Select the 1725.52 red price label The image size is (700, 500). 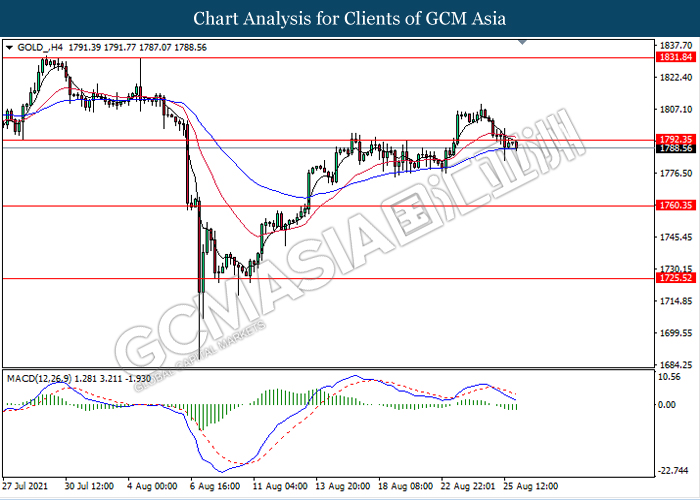tap(676, 278)
